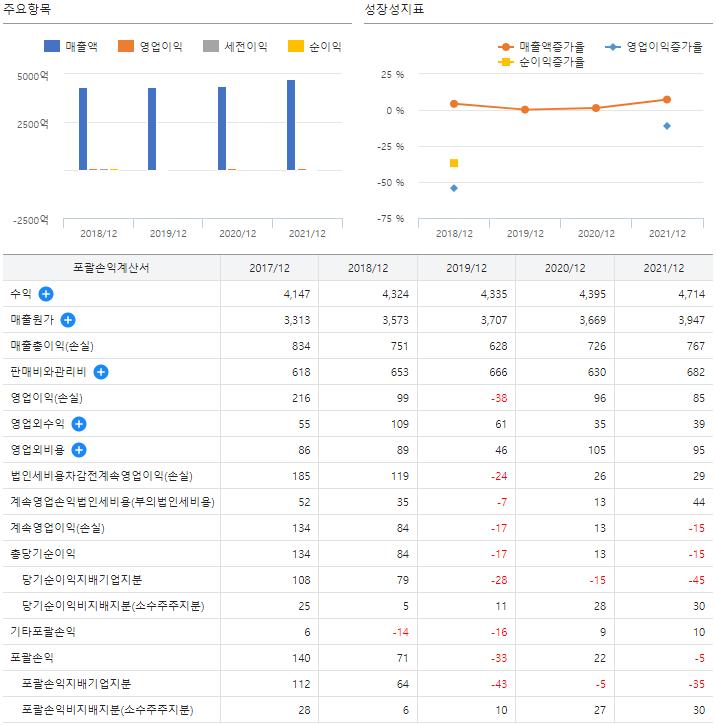The height and width of the screenshot is (725, 716).
Task: Click the 매출총이익(손실) row label
Action: click(52, 346)
